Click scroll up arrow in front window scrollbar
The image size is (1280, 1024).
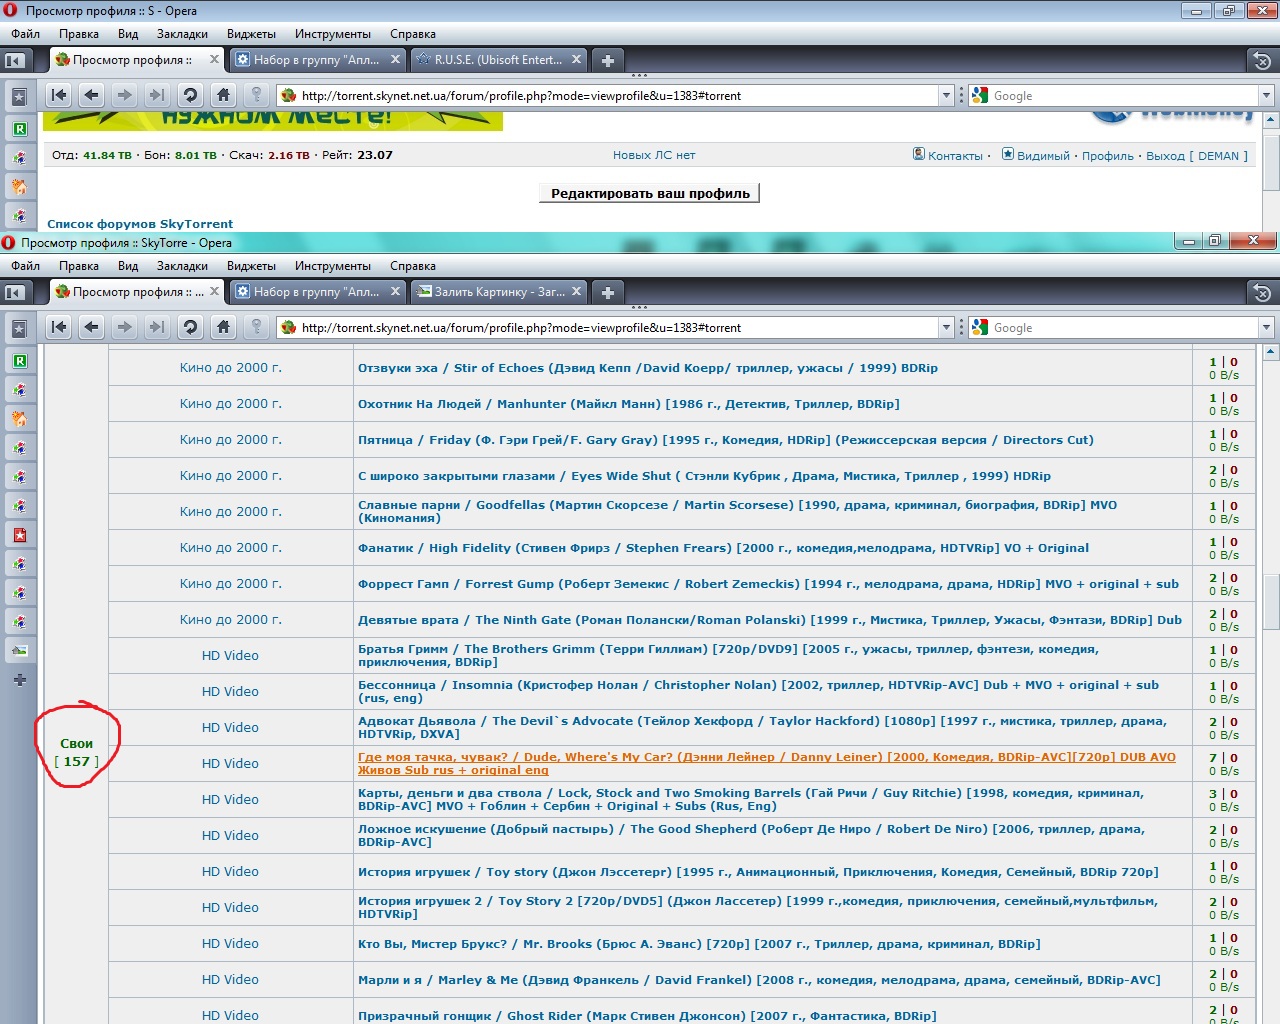click(1271, 352)
